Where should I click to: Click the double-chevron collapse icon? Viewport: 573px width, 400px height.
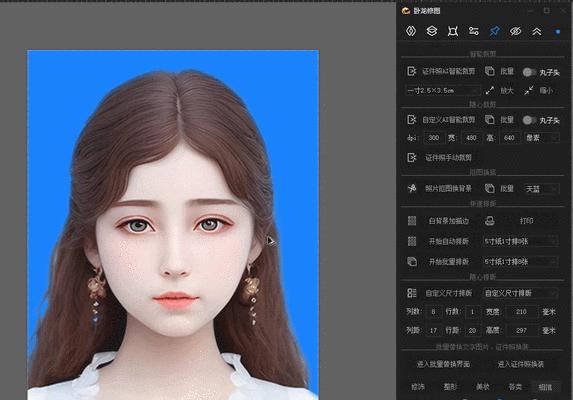[536, 31]
